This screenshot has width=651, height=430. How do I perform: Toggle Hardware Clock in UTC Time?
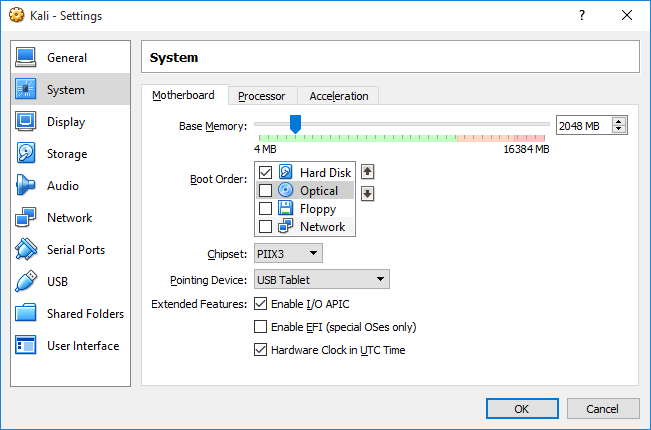tap(260, 349)
